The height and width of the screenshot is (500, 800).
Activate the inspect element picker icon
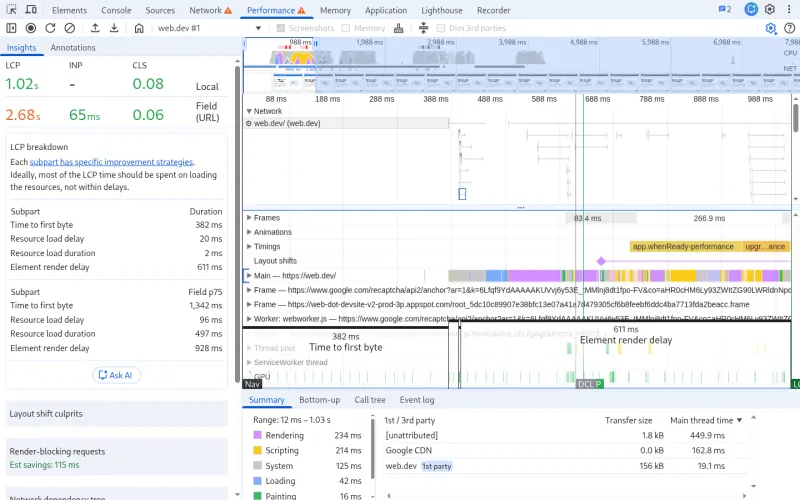pos(11,10)
